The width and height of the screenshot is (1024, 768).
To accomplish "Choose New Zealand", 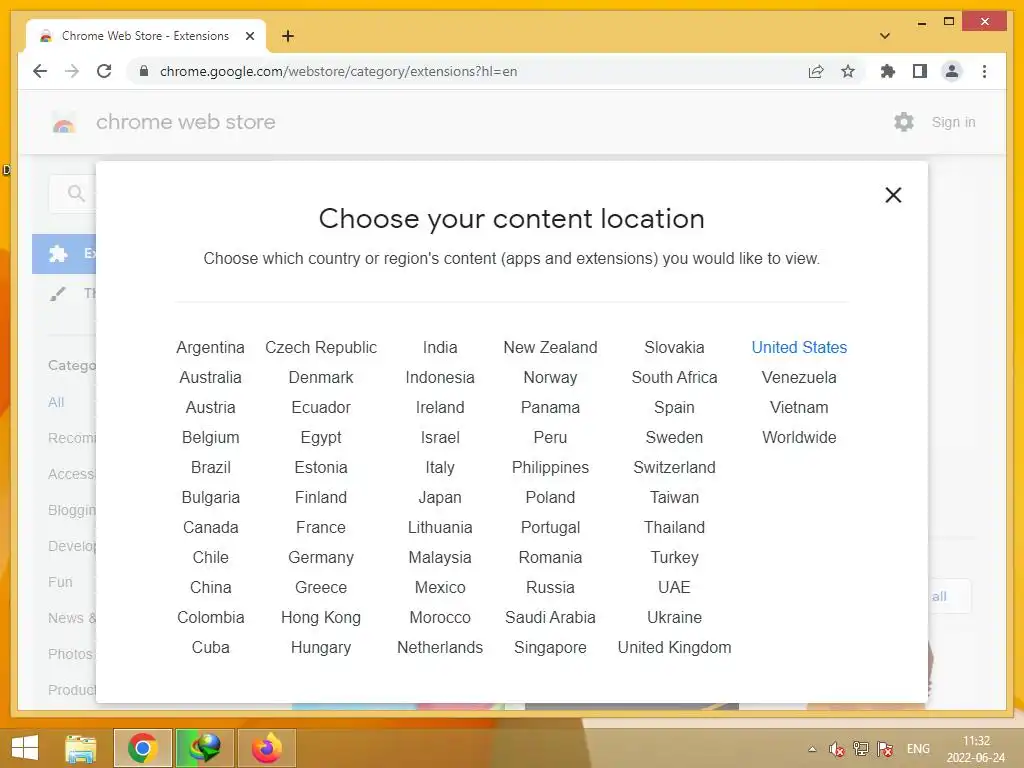I will pos(550,347).
